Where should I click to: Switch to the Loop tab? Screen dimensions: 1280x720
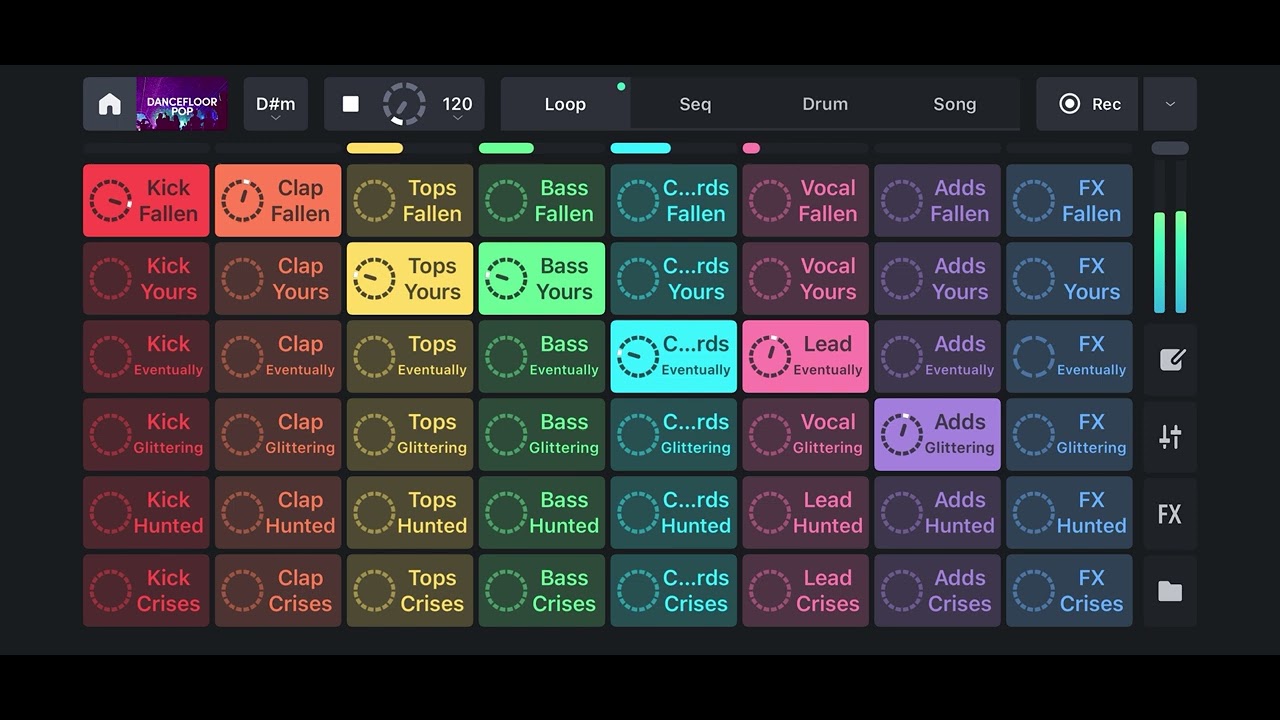coord(565,104)
